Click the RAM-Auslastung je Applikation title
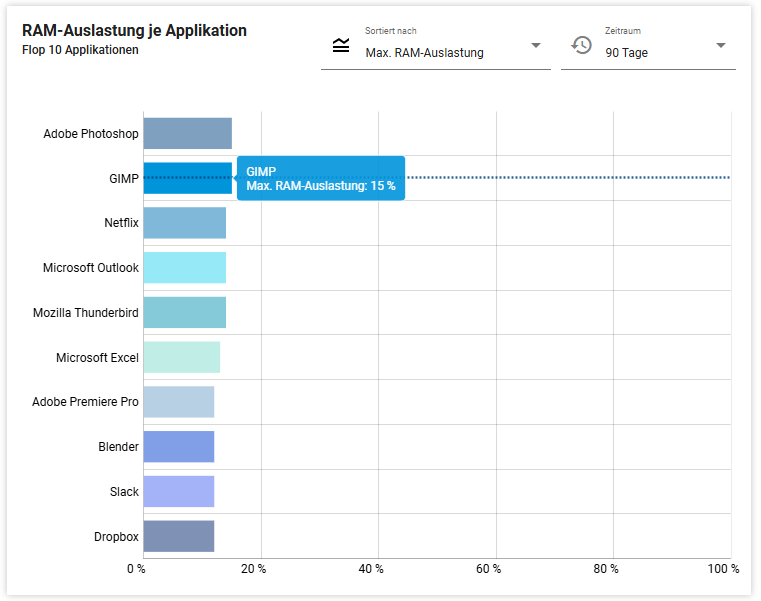Viewport: 761px width, 601px height. [134, 31]
